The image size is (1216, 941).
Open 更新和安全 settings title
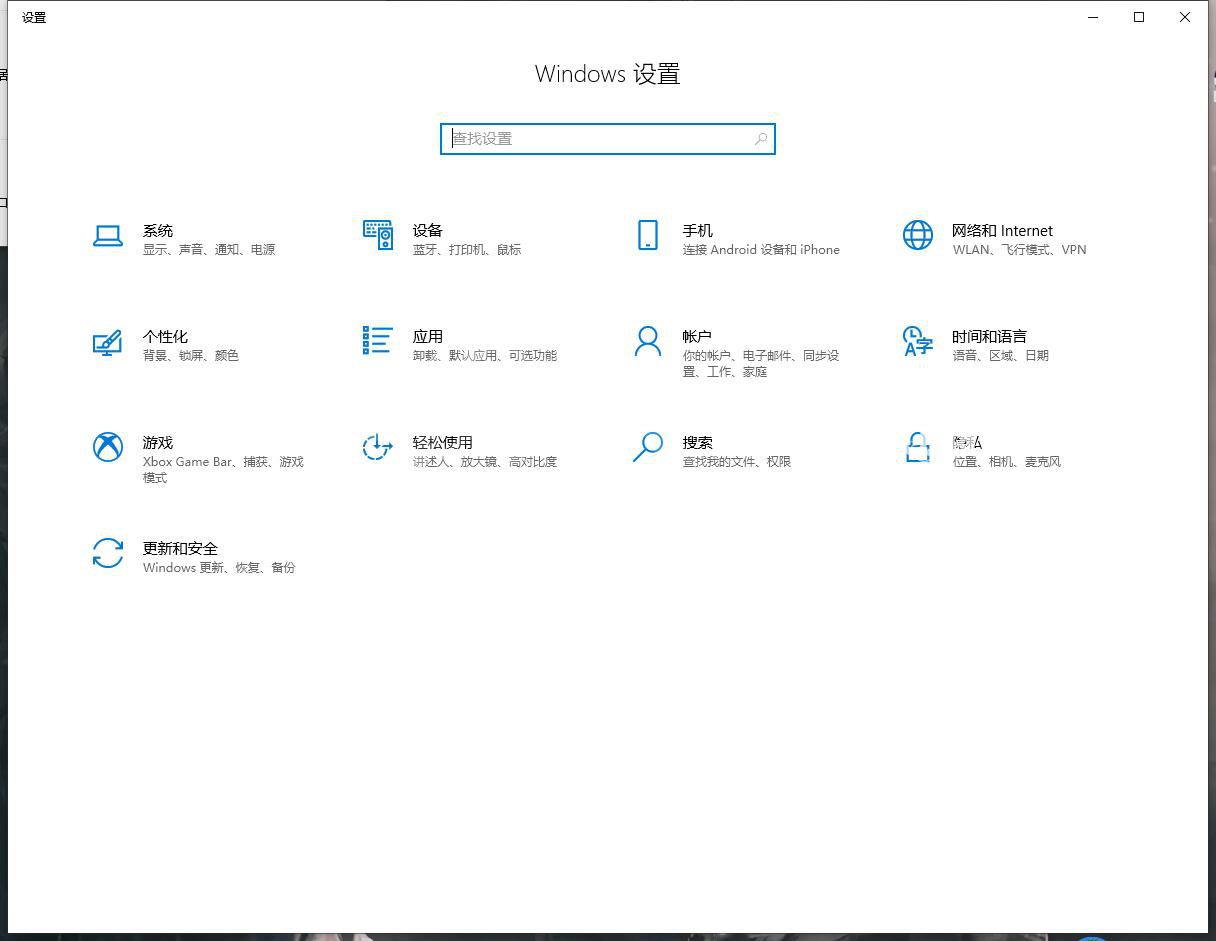pyautogui.click(x=180, y=549)
